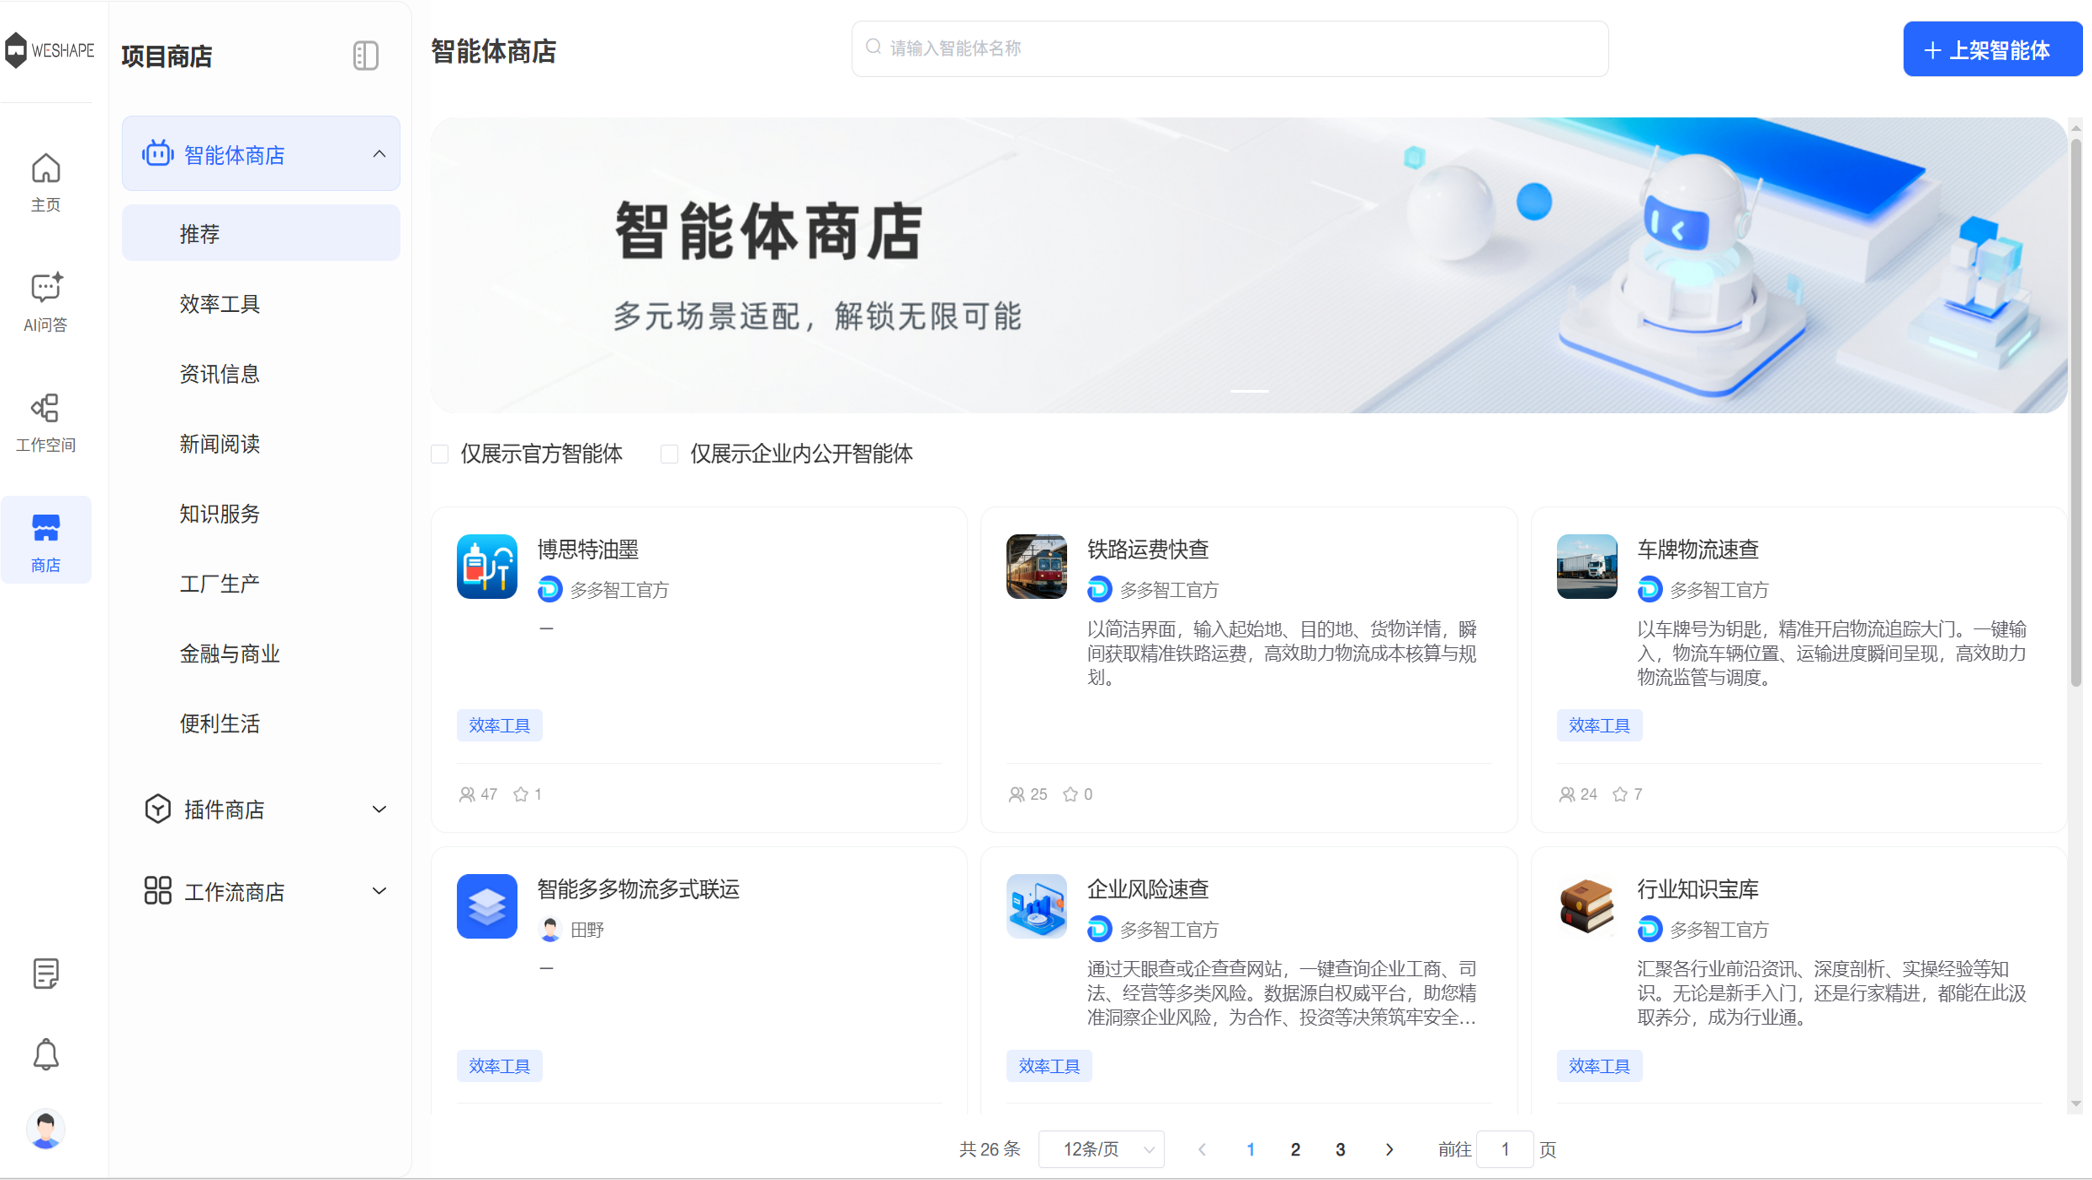Collapse the 项目商店 side panel

(x=366, y=55)
